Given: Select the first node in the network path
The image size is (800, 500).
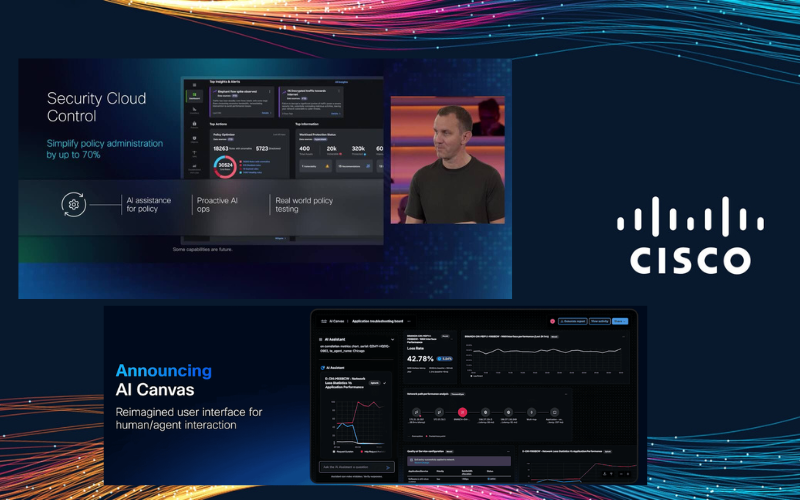Looking at the screenshot, I should point(416,412).
